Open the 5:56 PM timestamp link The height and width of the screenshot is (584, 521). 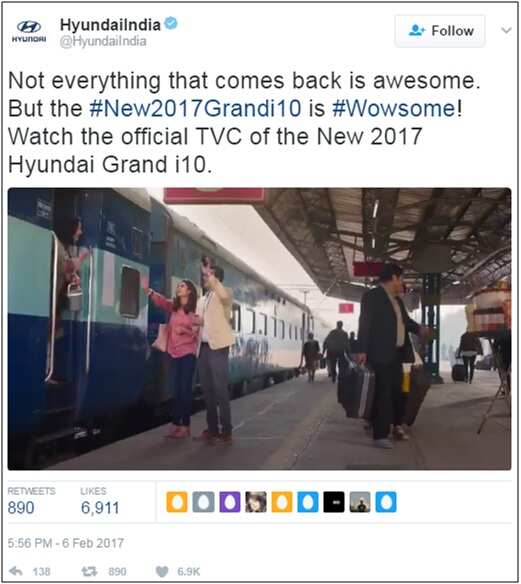(66, 543)
